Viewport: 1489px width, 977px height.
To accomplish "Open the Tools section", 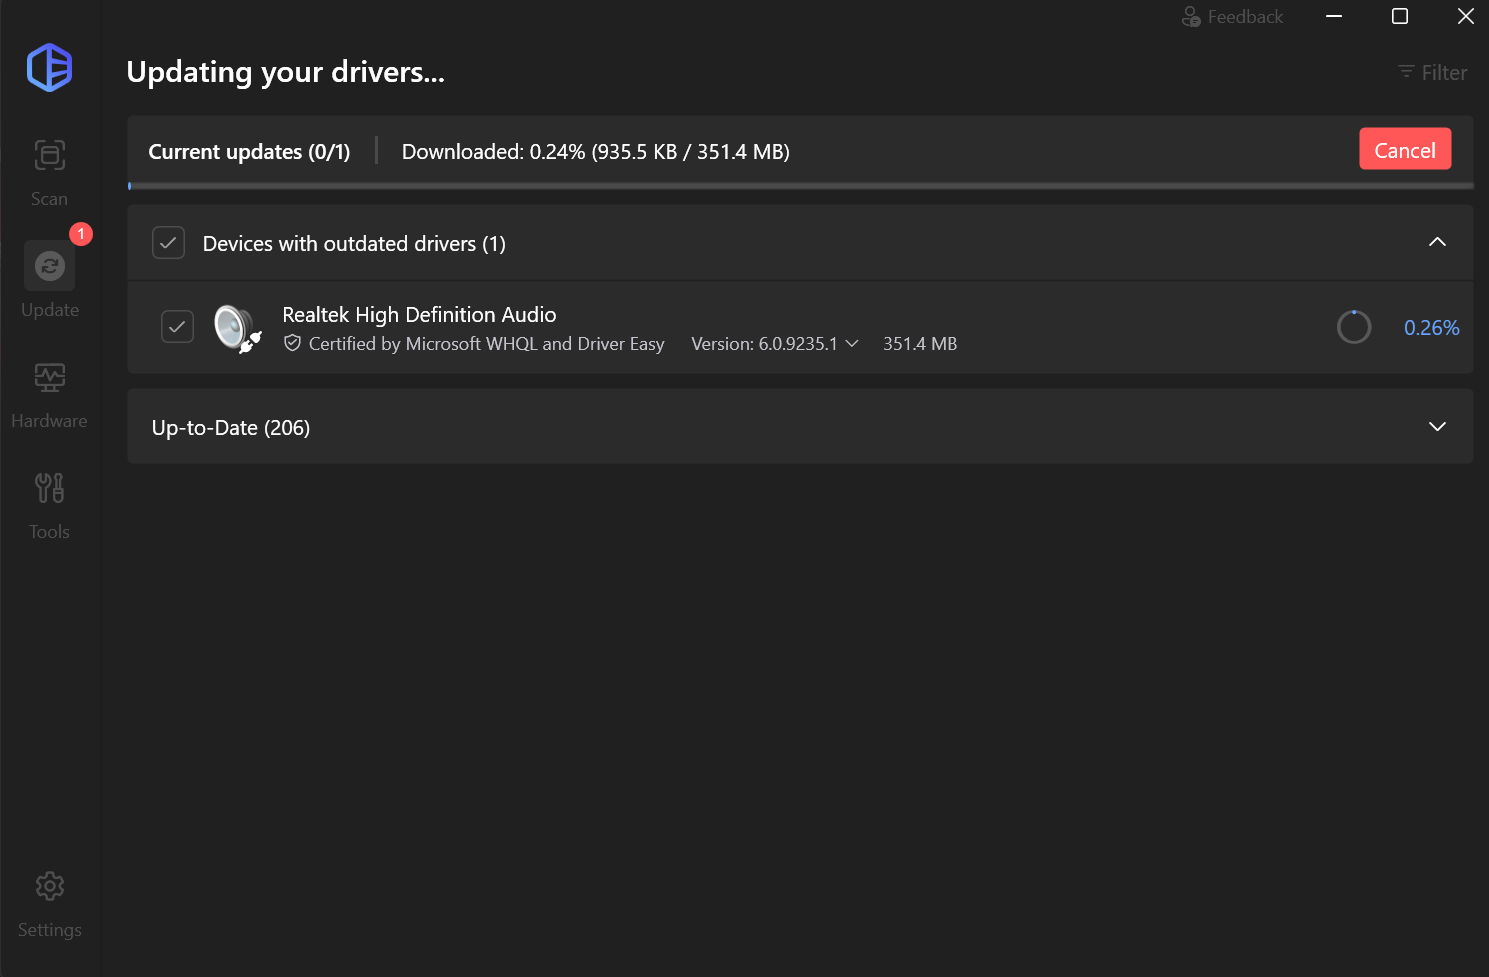I will click(x=49, y=506).
